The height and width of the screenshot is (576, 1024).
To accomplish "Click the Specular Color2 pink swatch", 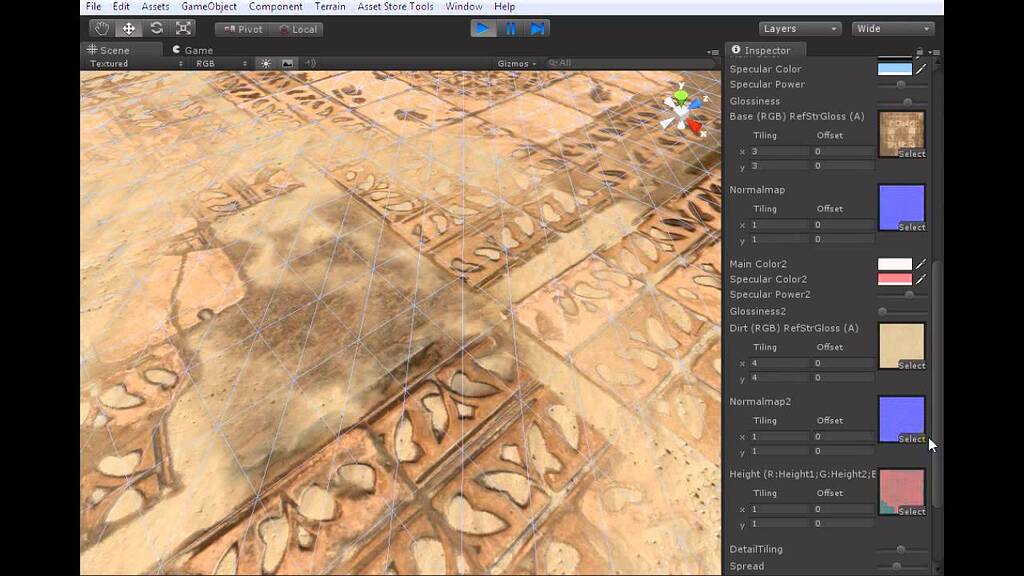I will (895, 279).
